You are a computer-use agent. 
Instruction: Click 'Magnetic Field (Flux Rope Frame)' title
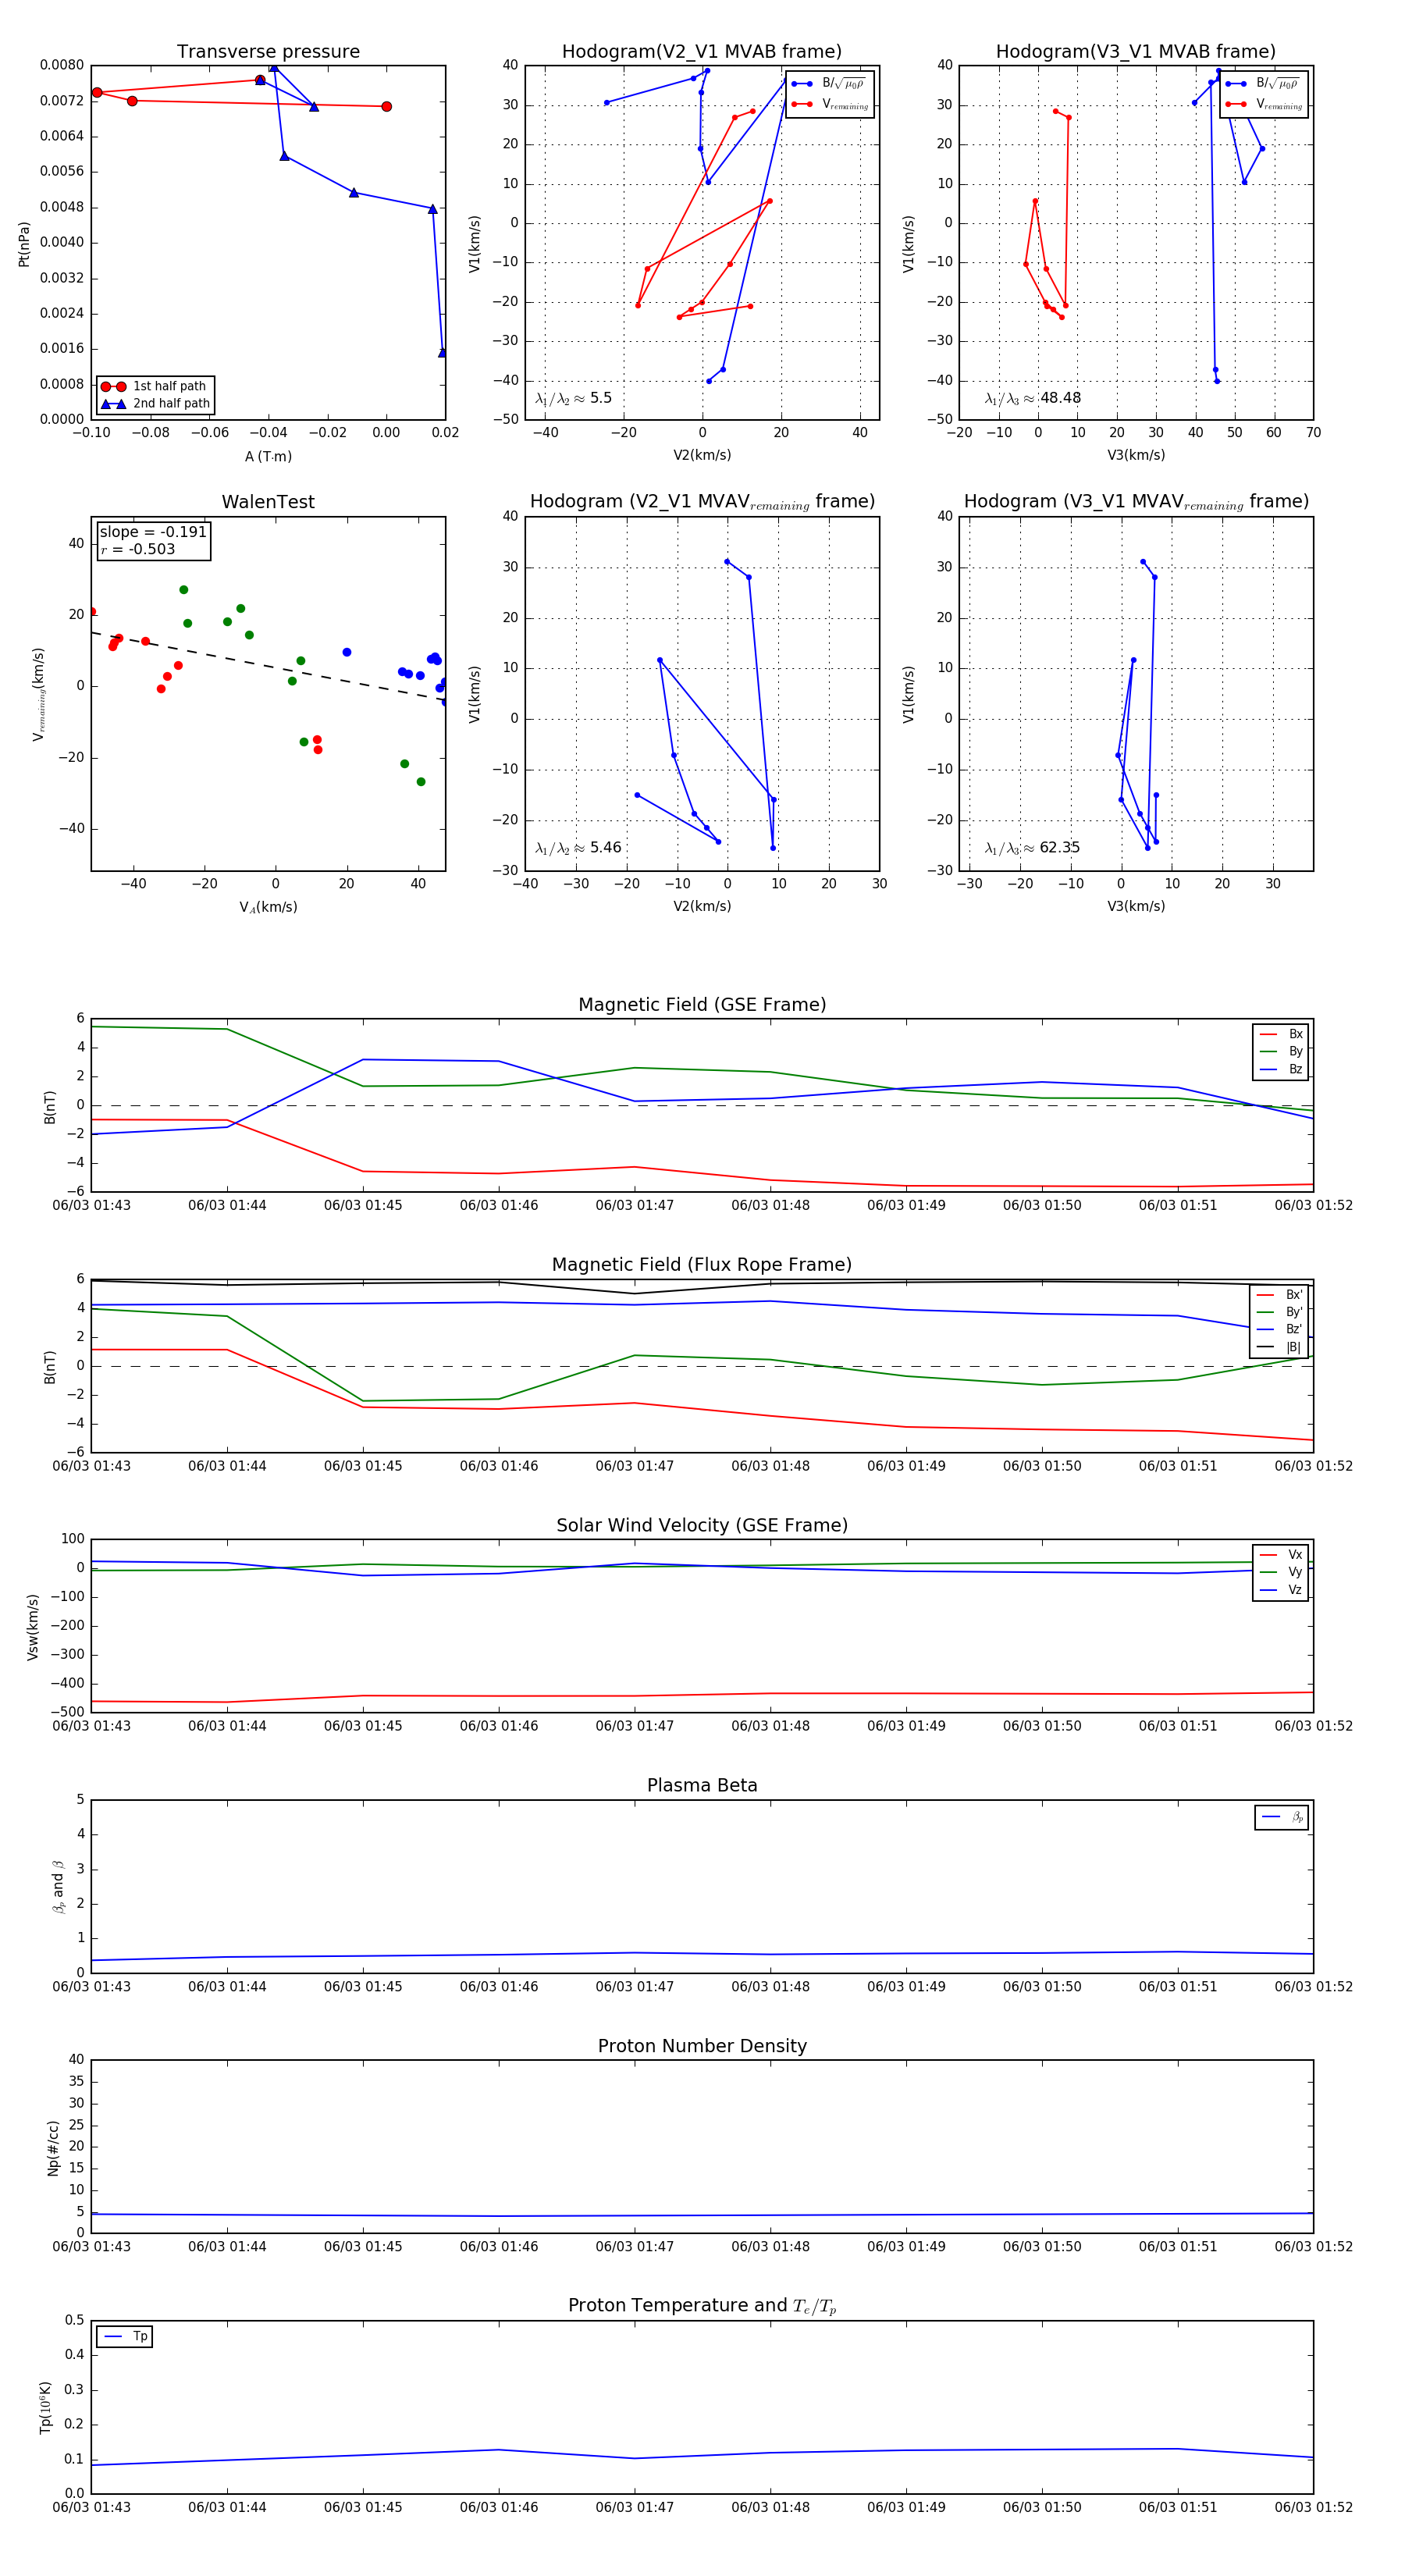[x=702, y=1265]
